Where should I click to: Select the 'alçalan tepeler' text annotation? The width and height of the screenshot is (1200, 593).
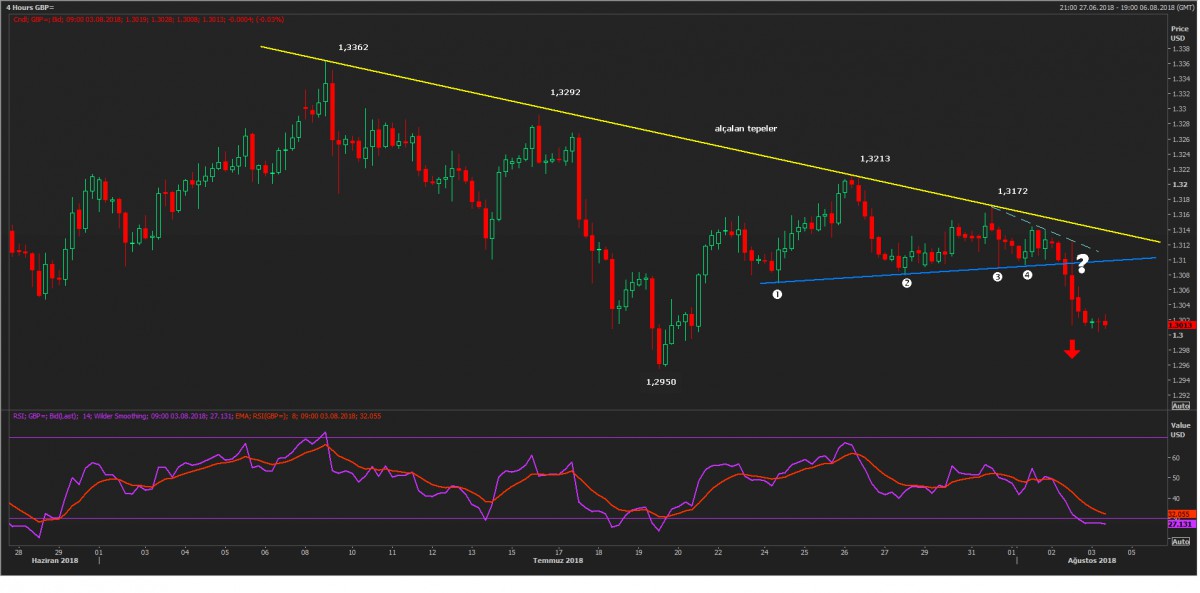click(x=745, y=129)
